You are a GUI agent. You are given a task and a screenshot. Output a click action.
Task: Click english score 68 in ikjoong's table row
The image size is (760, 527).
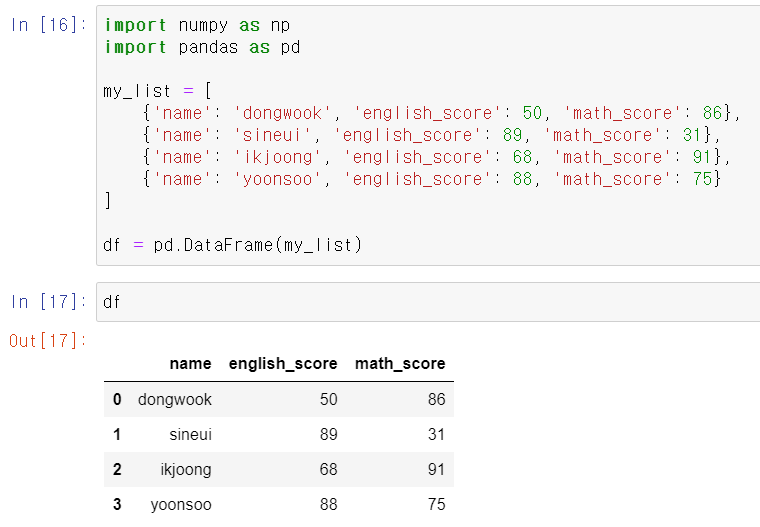pyautogui.click(x=329, y=469)
